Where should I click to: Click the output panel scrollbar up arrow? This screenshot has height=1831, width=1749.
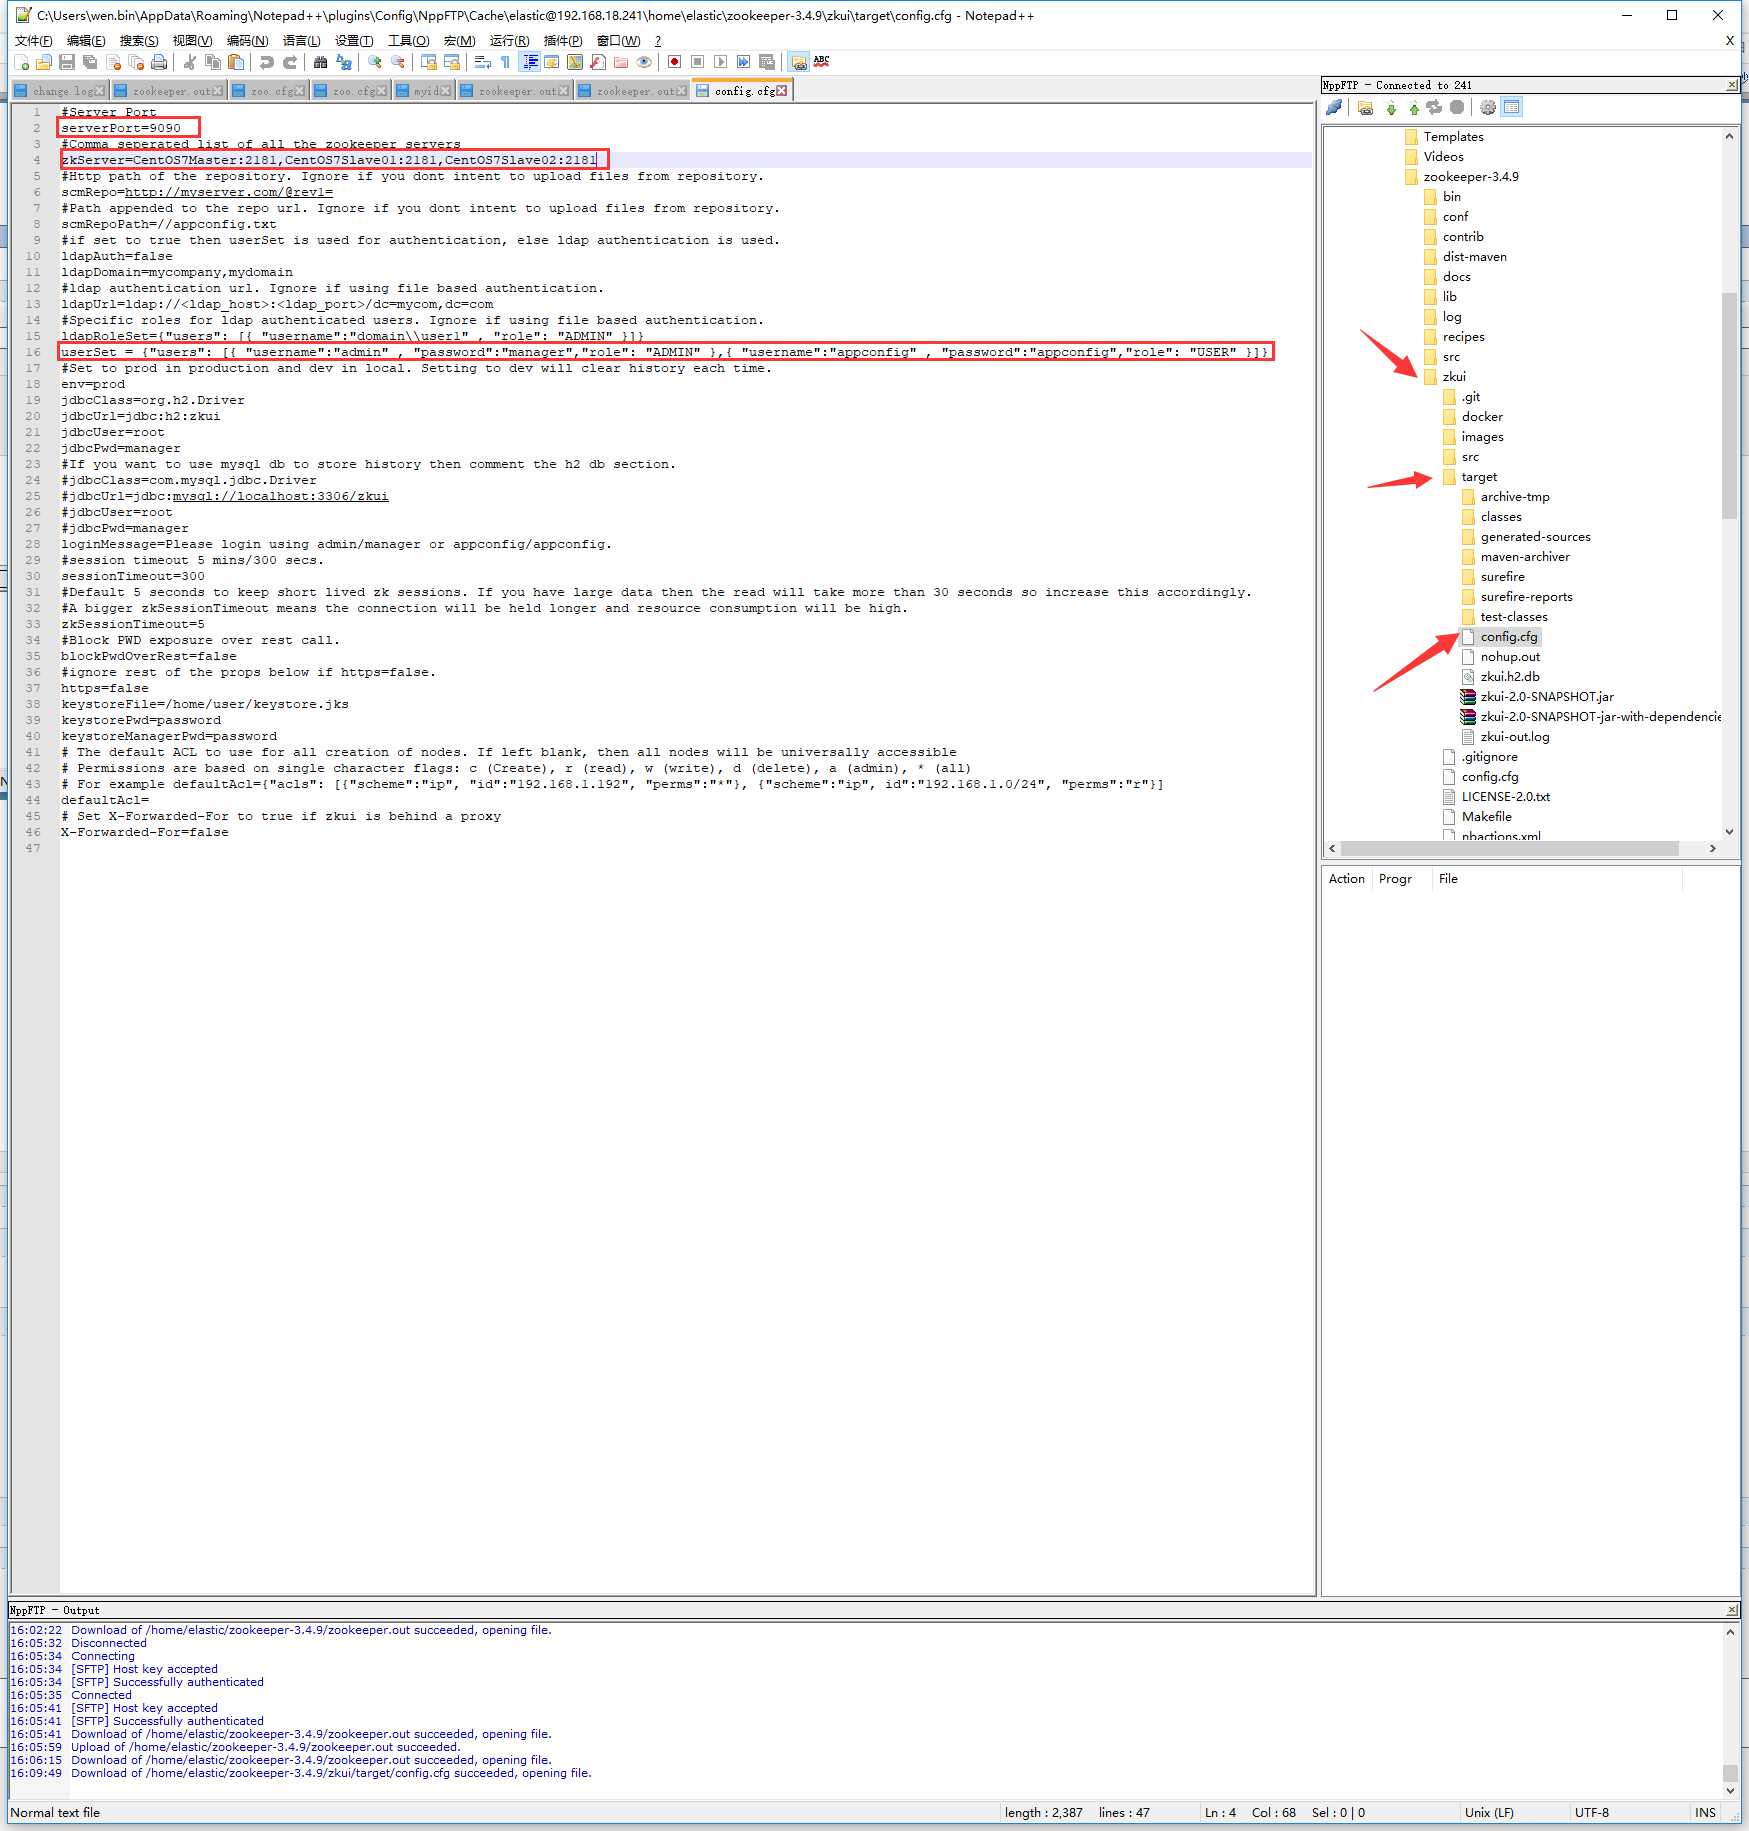pyautogui.click(x=1730, y=1632)
